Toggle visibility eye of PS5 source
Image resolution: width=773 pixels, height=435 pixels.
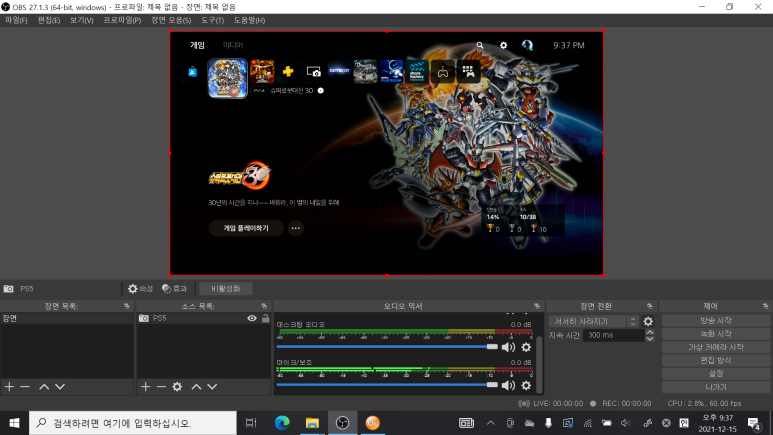click(252, 319)
